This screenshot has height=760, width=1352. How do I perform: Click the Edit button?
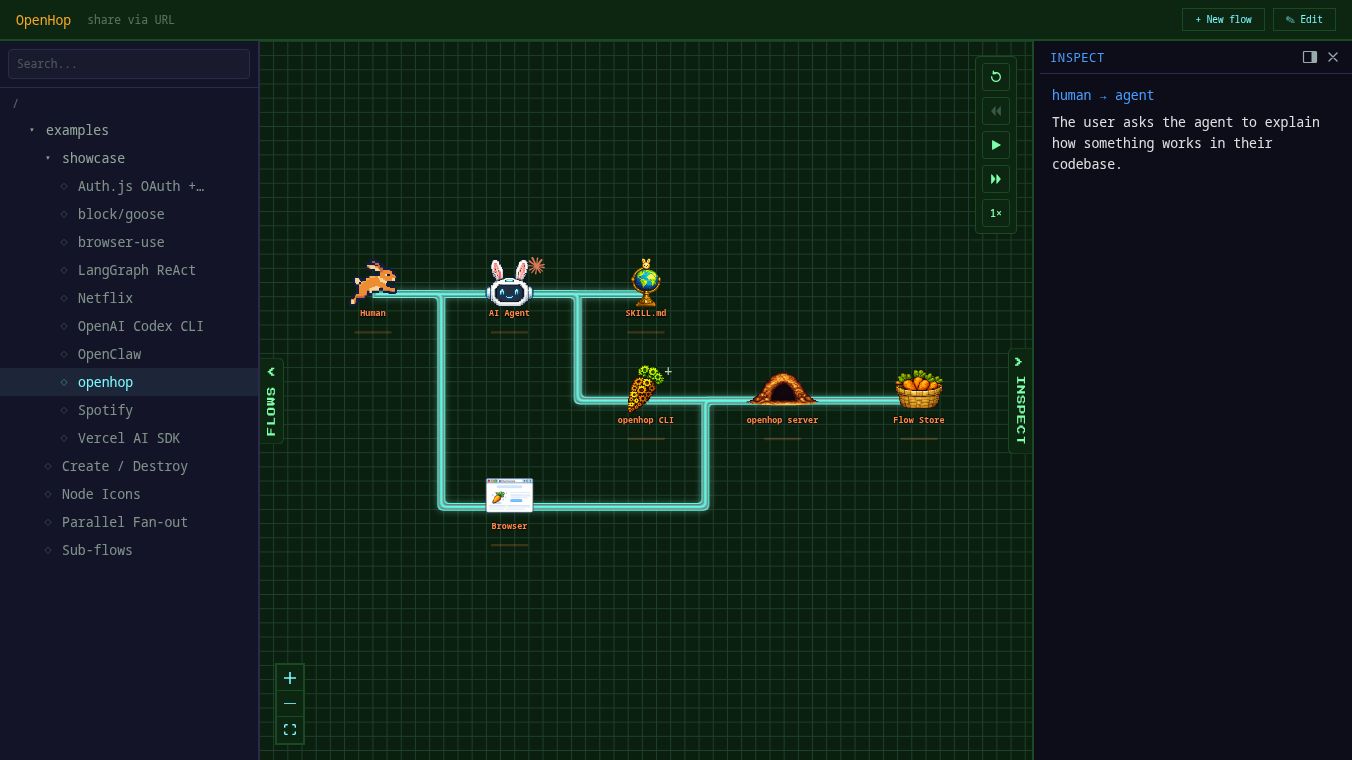[1304, 19]
